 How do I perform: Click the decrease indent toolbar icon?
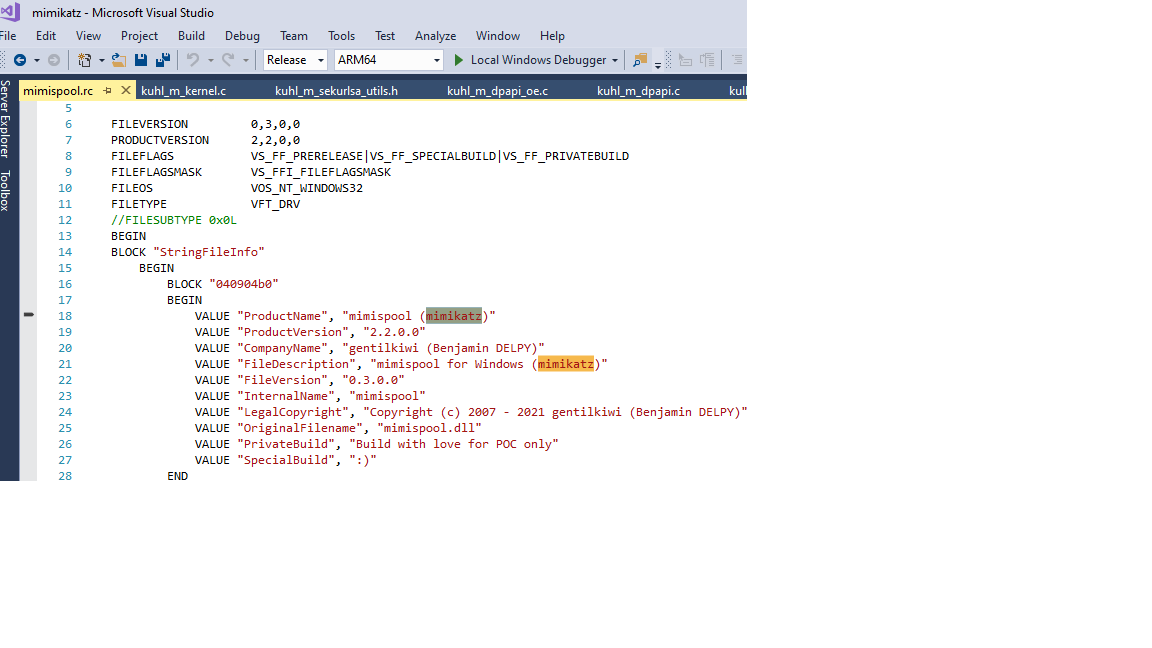pos(685,60)
